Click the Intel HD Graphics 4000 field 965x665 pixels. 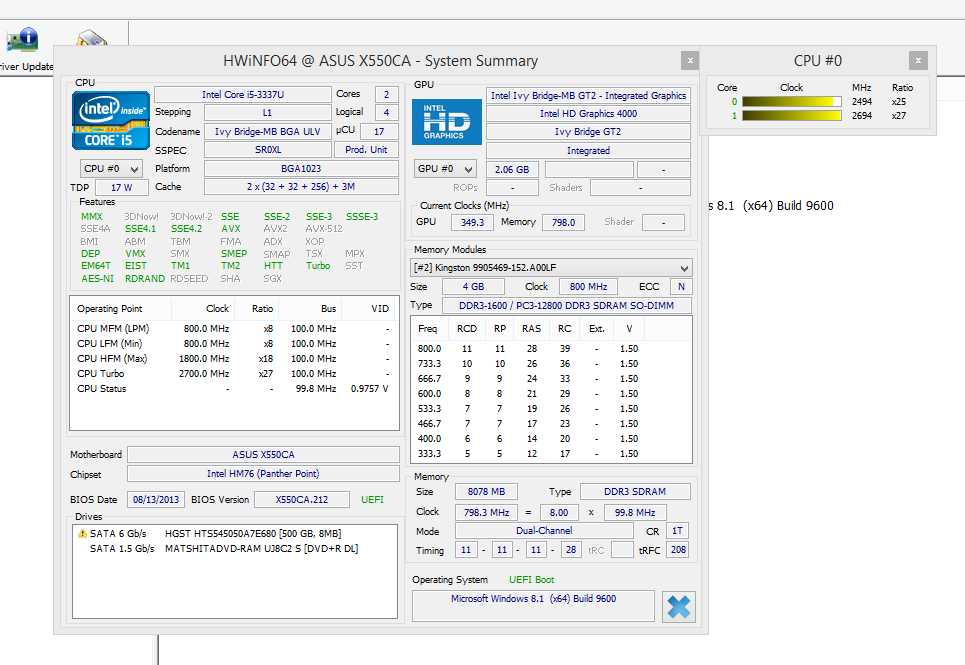pos(588,113)
